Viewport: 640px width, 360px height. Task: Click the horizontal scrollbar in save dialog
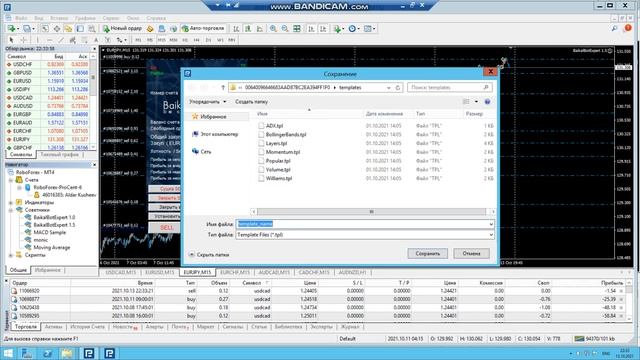click(x=371, y=211)
